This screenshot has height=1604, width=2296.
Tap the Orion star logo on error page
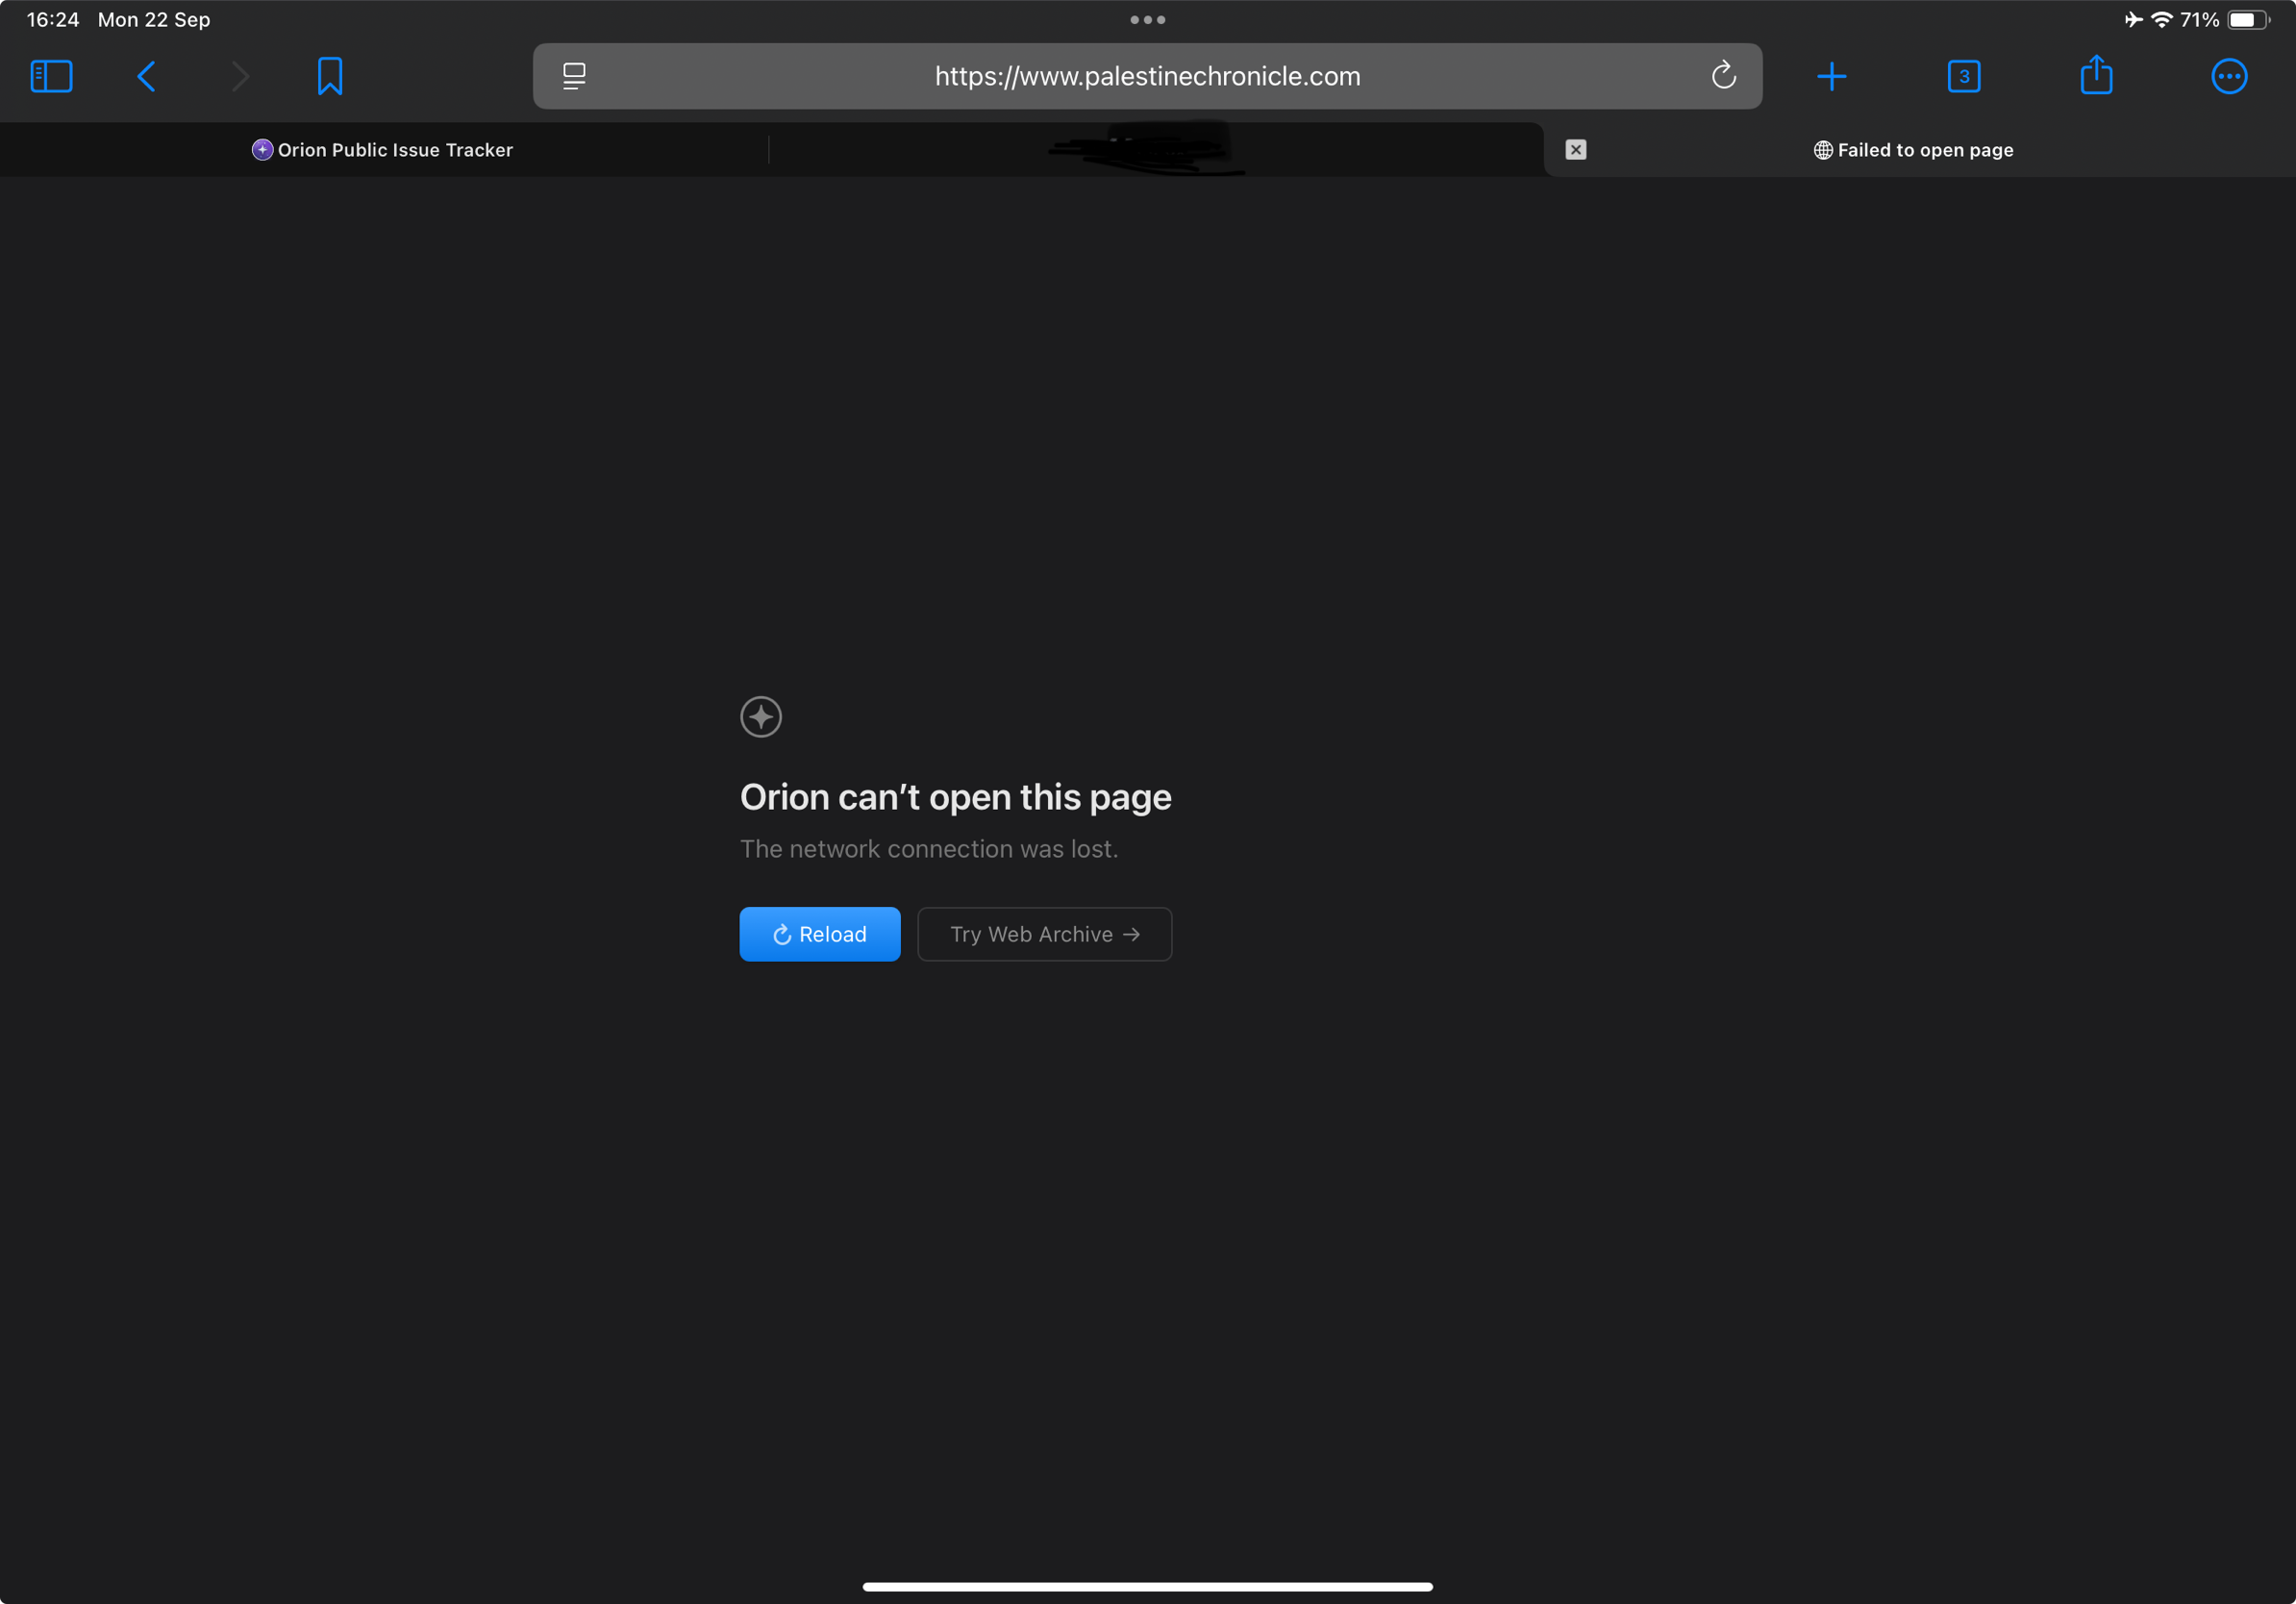761,717
